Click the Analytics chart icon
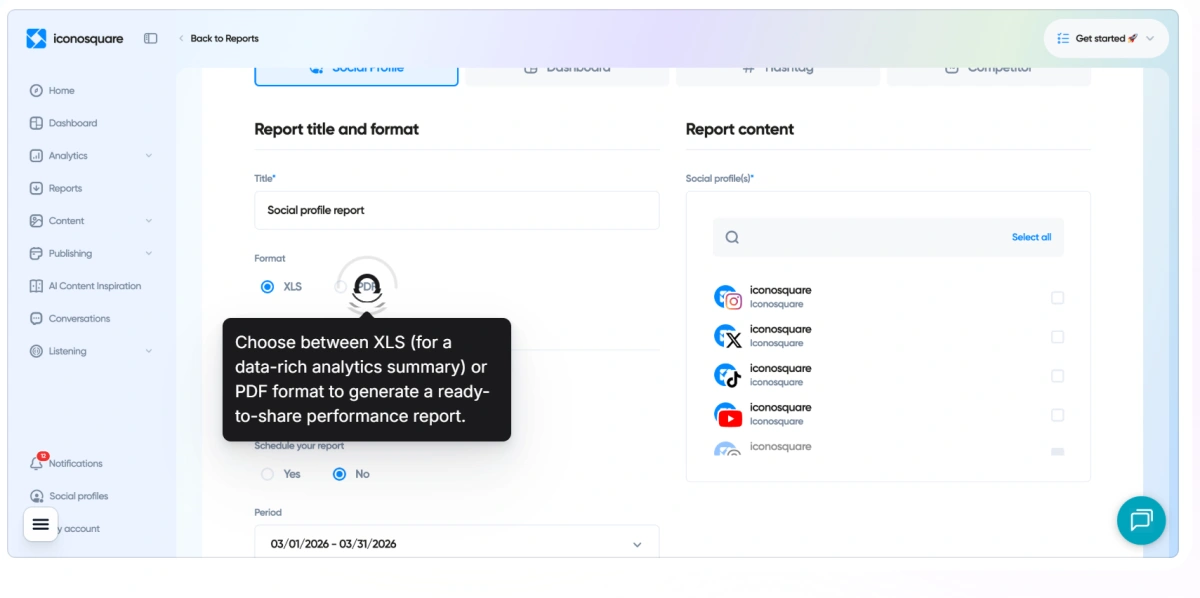The height and width of the screenshot is (598, 1200). point(37,155)
